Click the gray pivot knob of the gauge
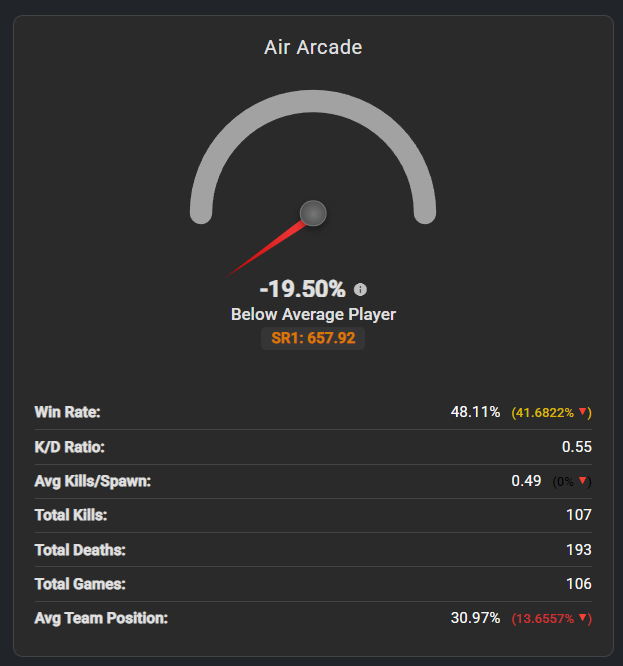This screenshot has width=623, height=666. tap(313, 213)
